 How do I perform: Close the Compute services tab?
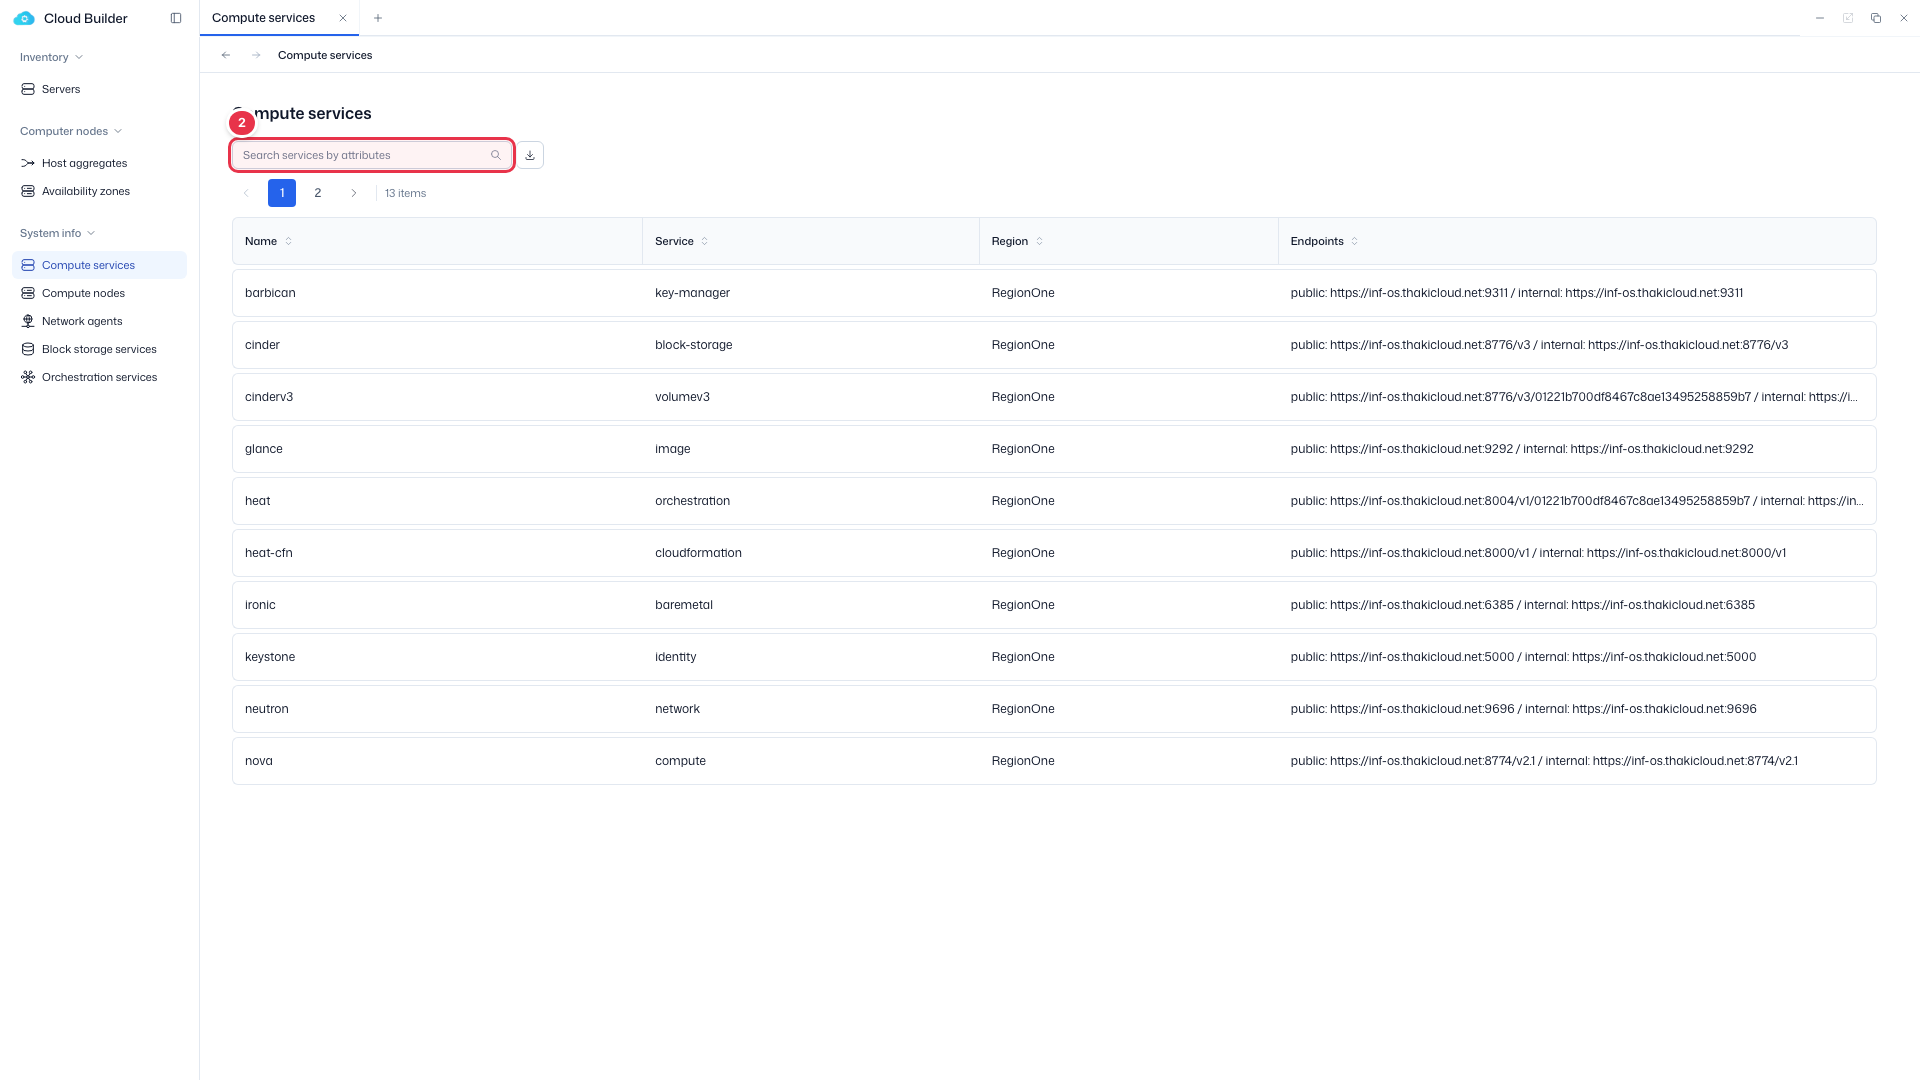343,18
